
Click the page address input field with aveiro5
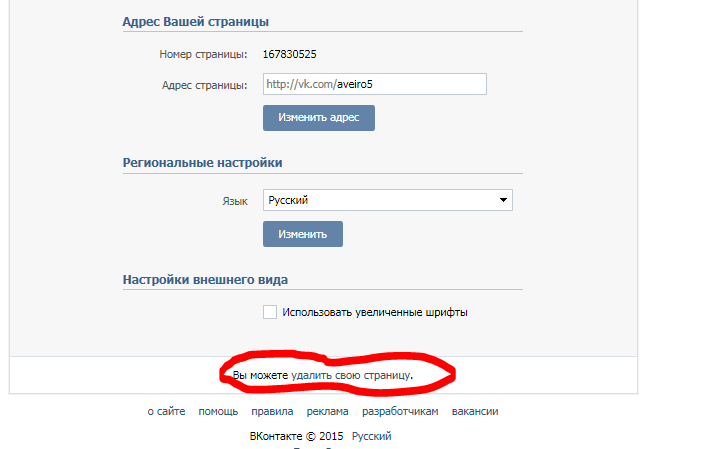pos(375,84)
